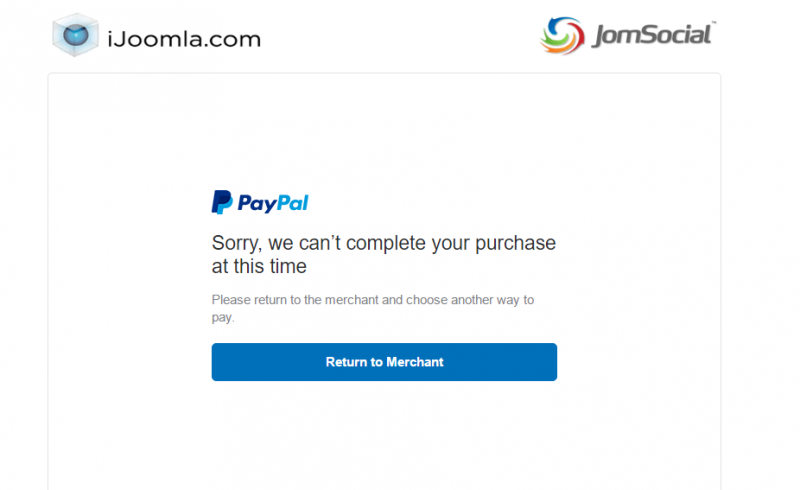Select the PayPal wordmark text

tap(273, 203)
